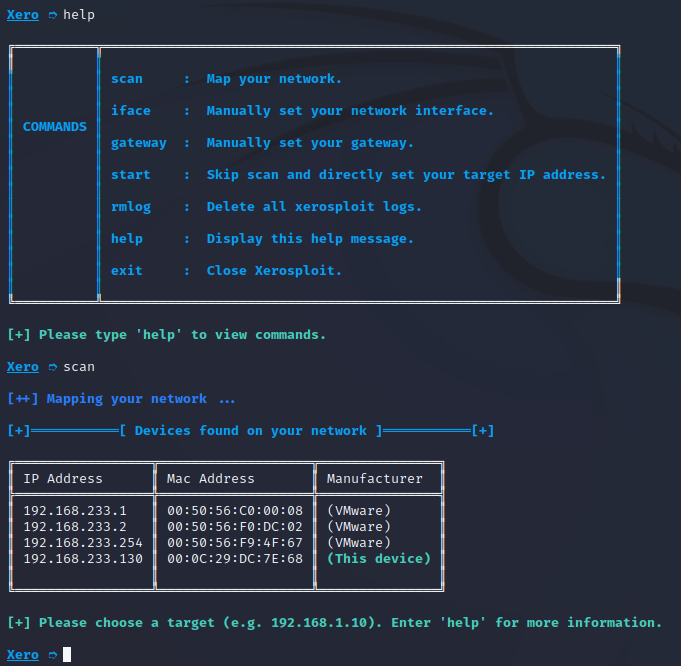Click the terminal cursor block at bottom prompt
681x666 pixels.
(67, 655)
